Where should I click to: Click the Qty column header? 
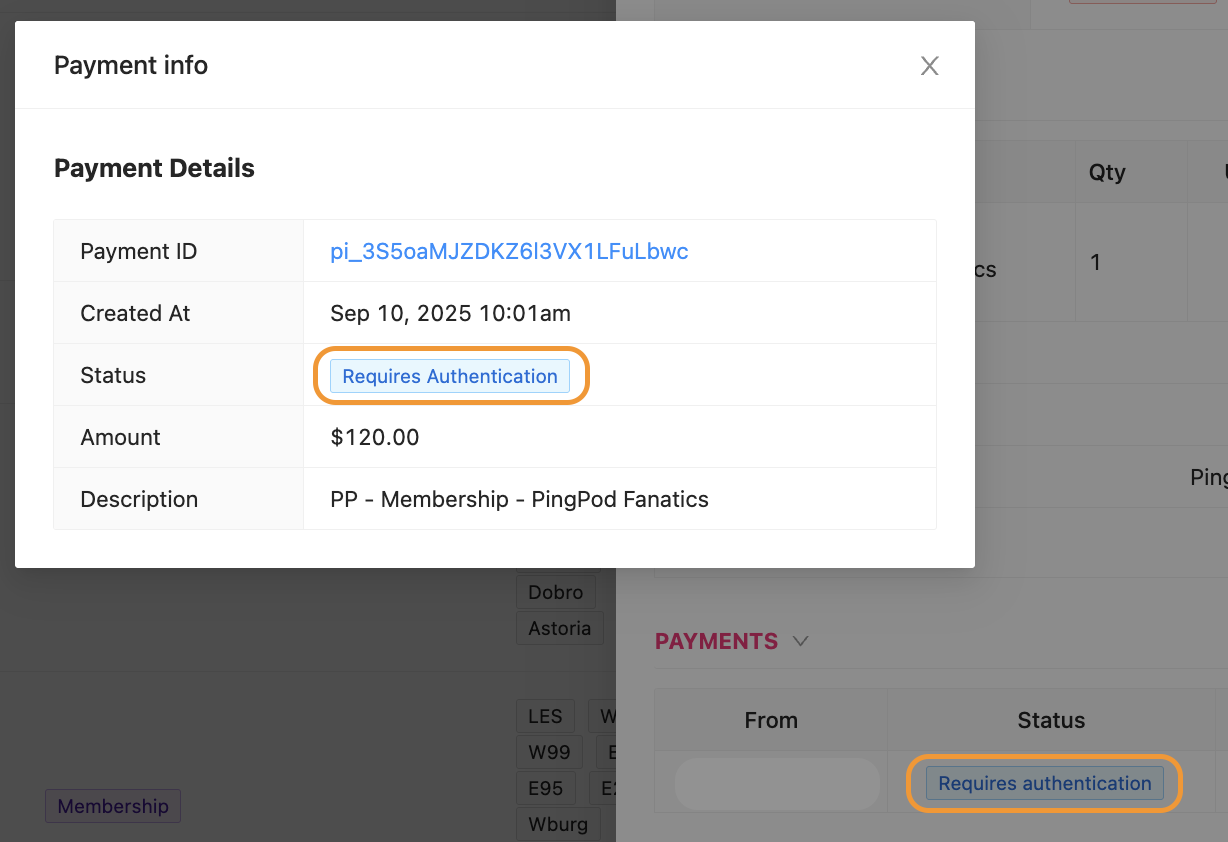pyautogui.click(x=1107, y=172)
